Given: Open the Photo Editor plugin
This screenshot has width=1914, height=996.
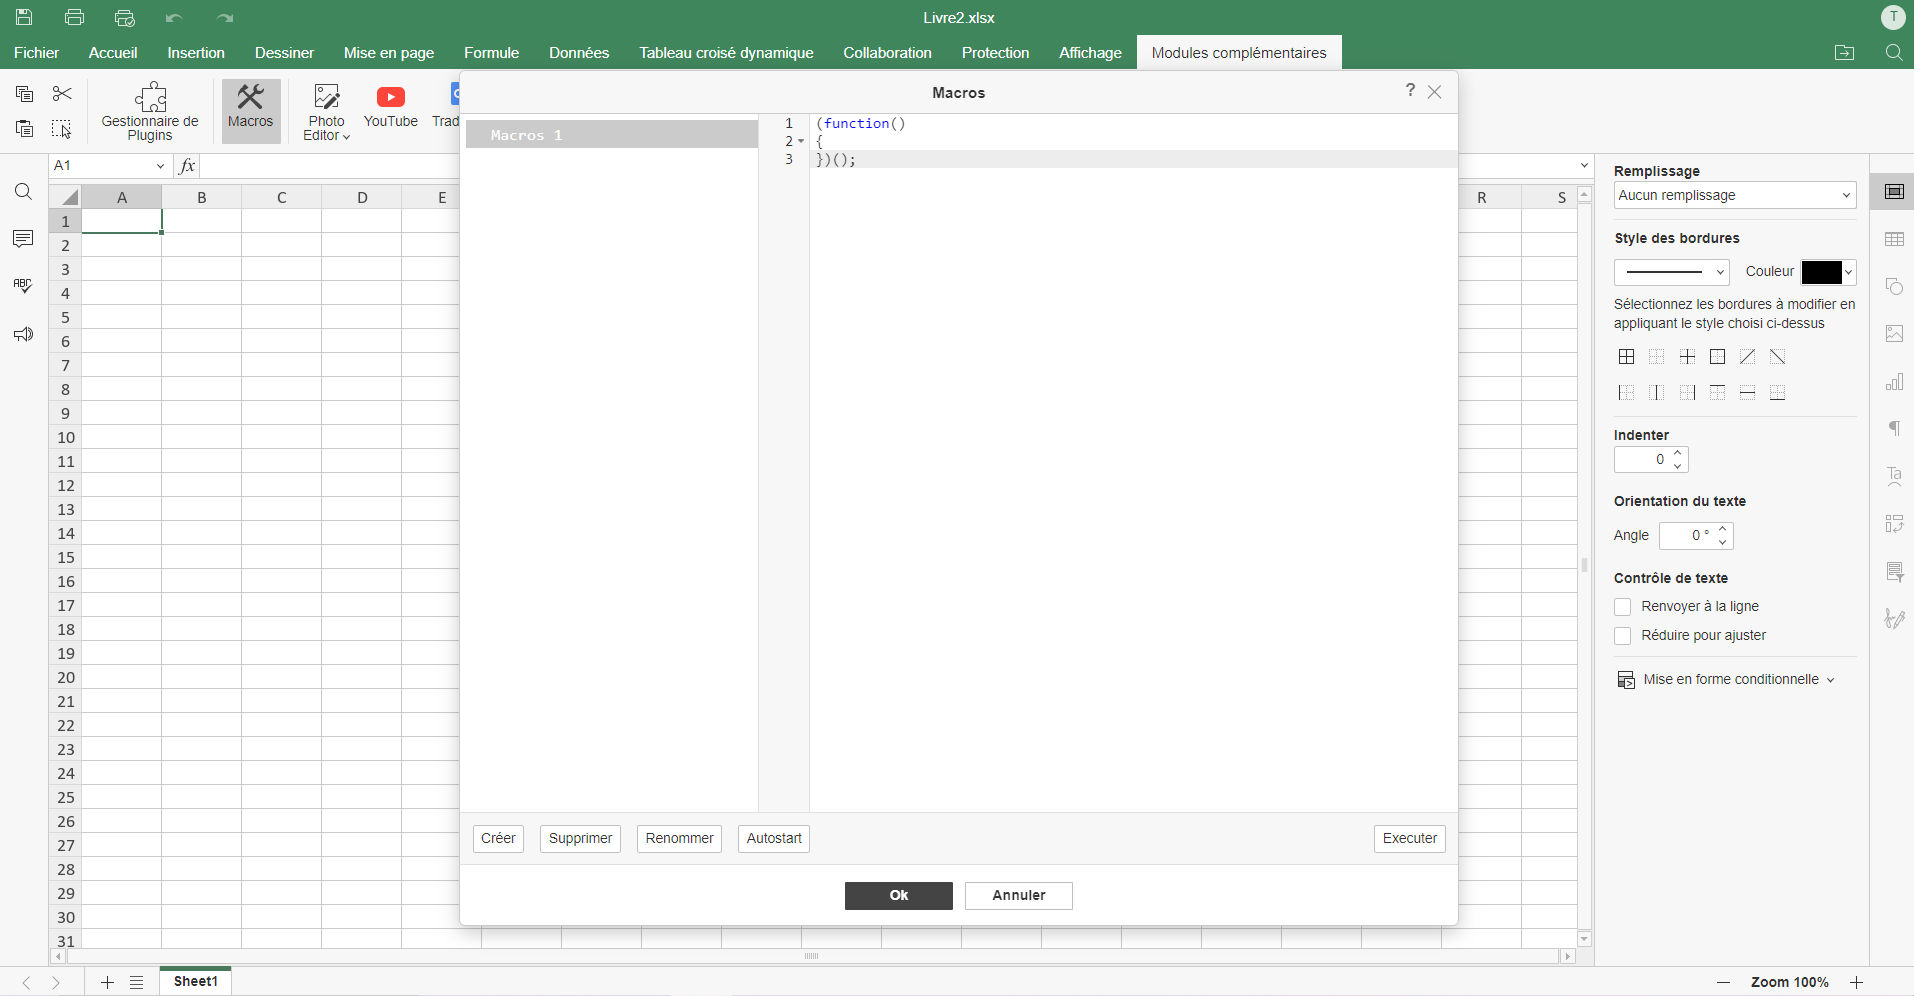Looking at the screenshot, I should coord(326,111).
